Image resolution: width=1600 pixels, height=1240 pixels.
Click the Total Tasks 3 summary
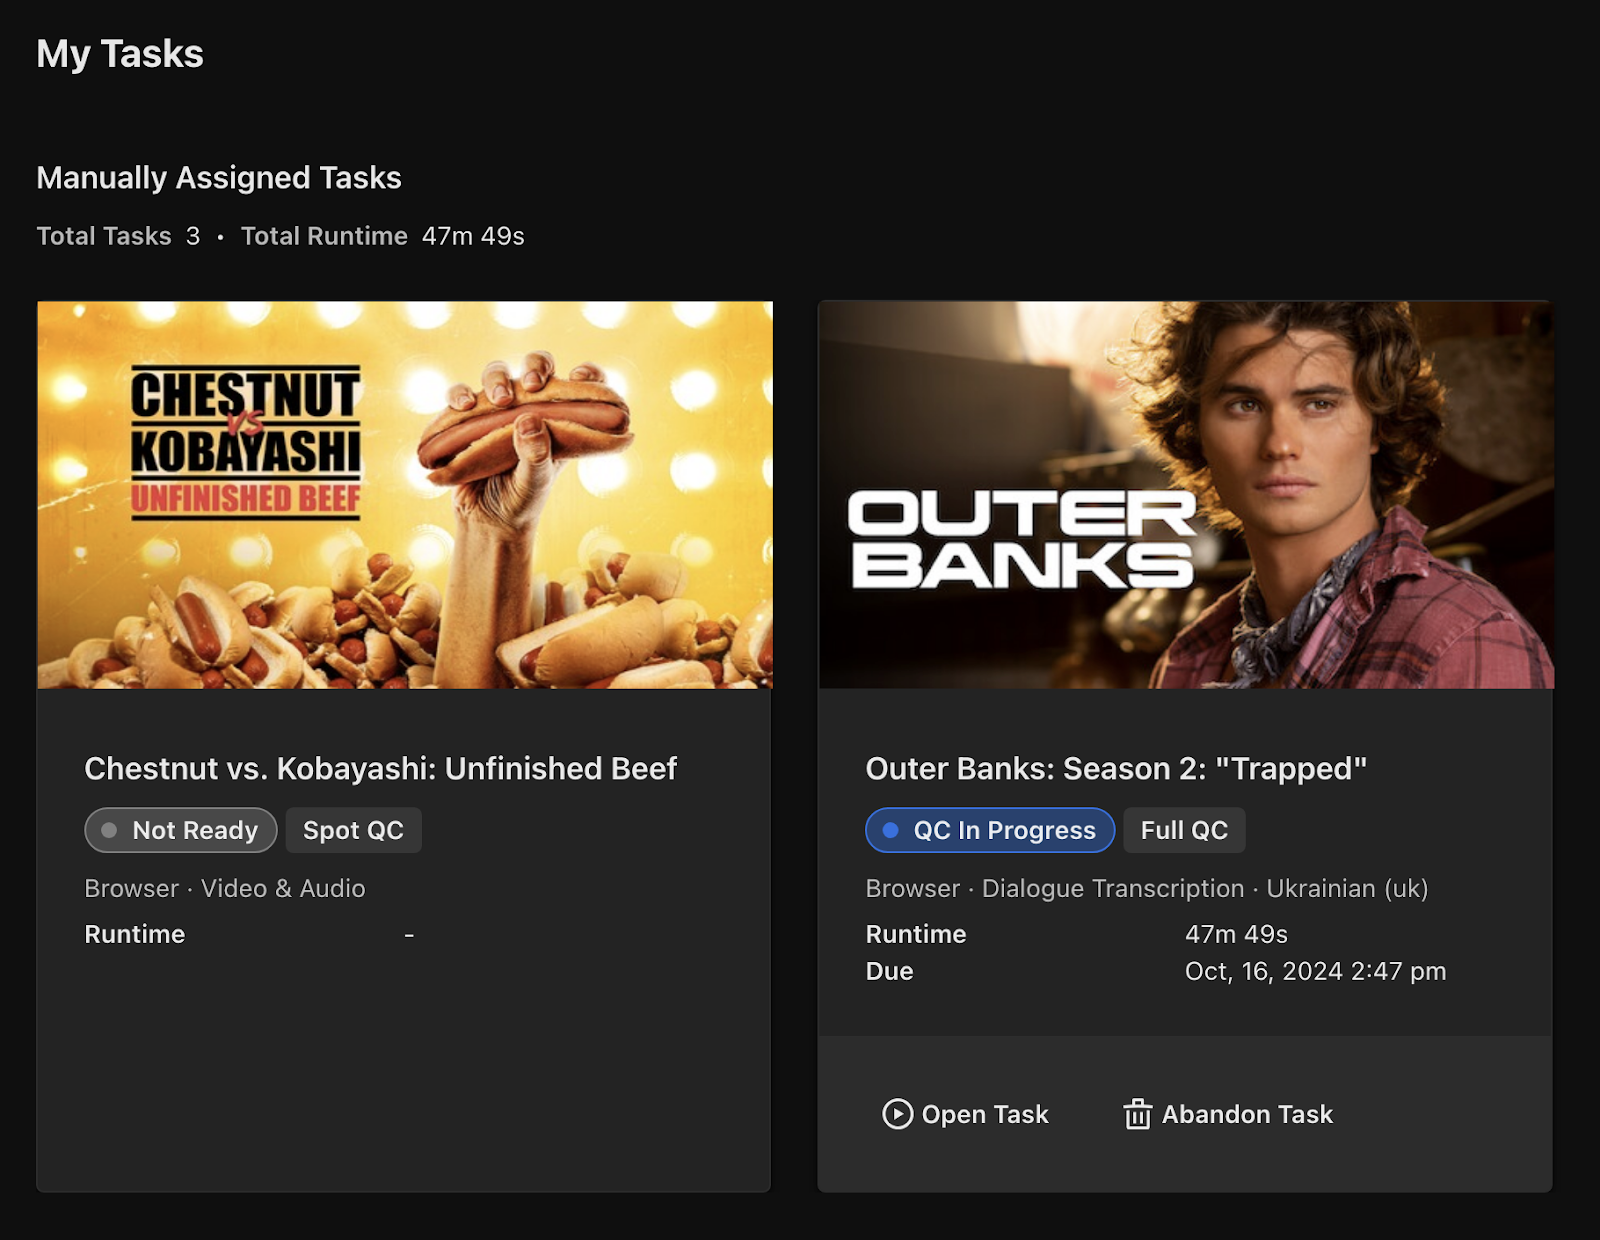coord(118,236)
